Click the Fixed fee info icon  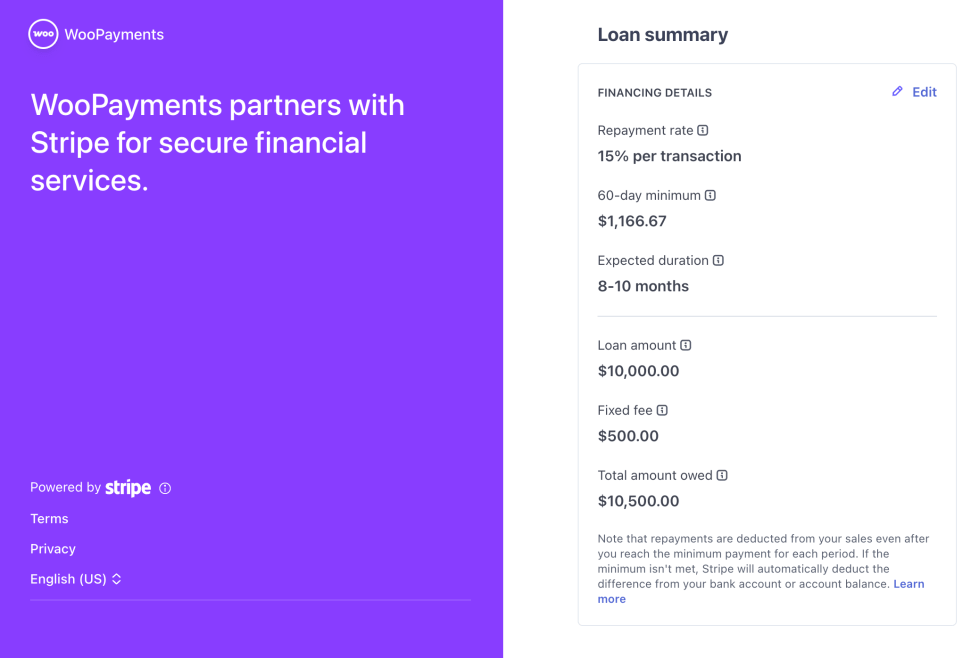(x=662, y=410)
